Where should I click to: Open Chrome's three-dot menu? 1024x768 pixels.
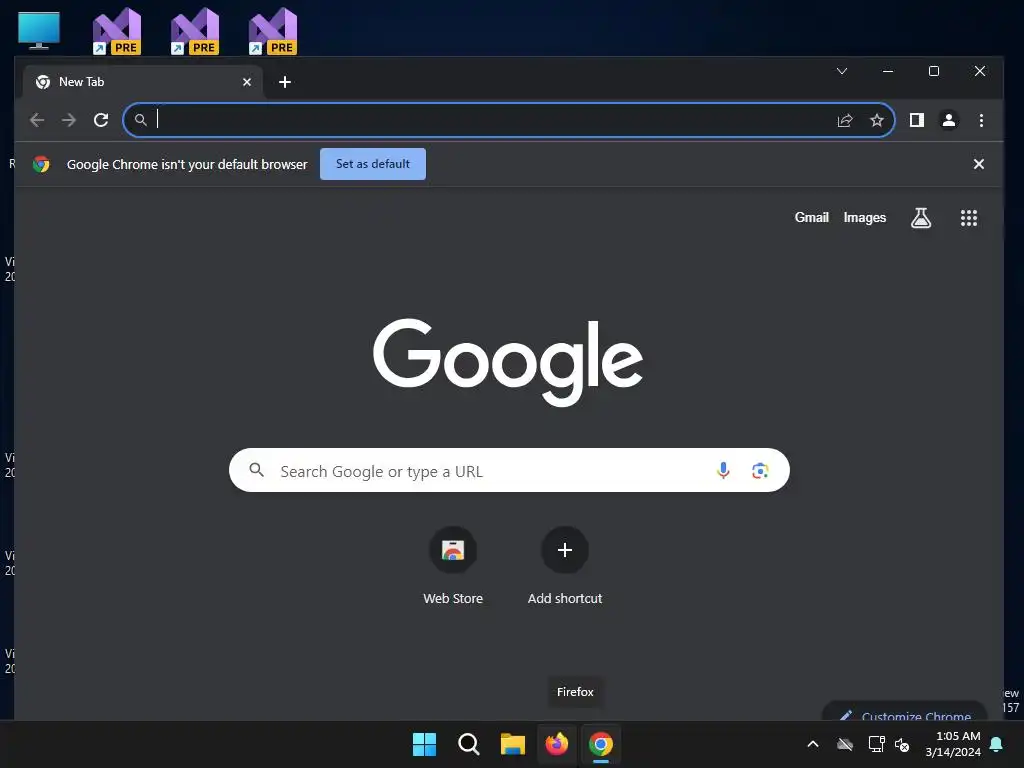click(981, 120)
